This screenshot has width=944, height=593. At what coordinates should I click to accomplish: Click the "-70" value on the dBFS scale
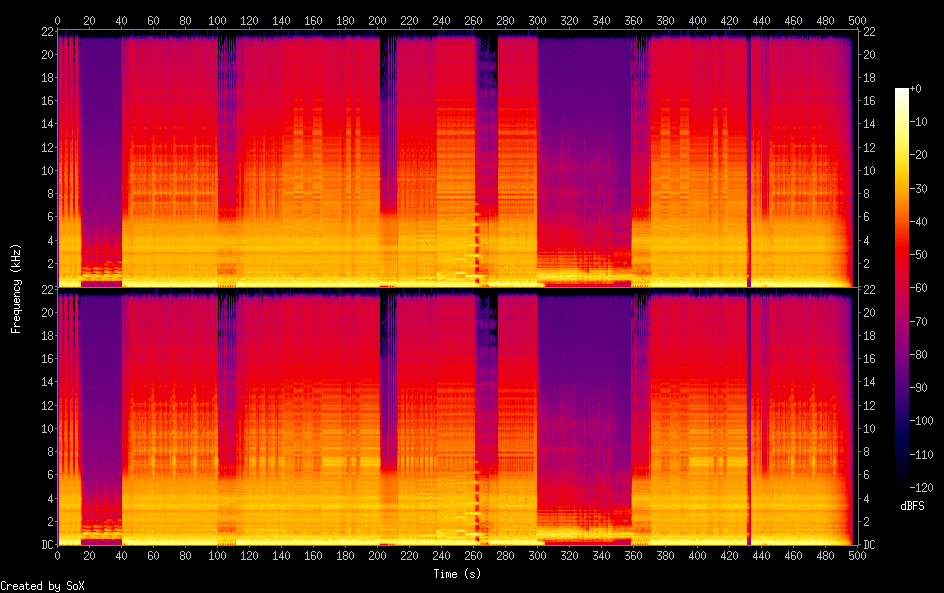coord(918,321)
